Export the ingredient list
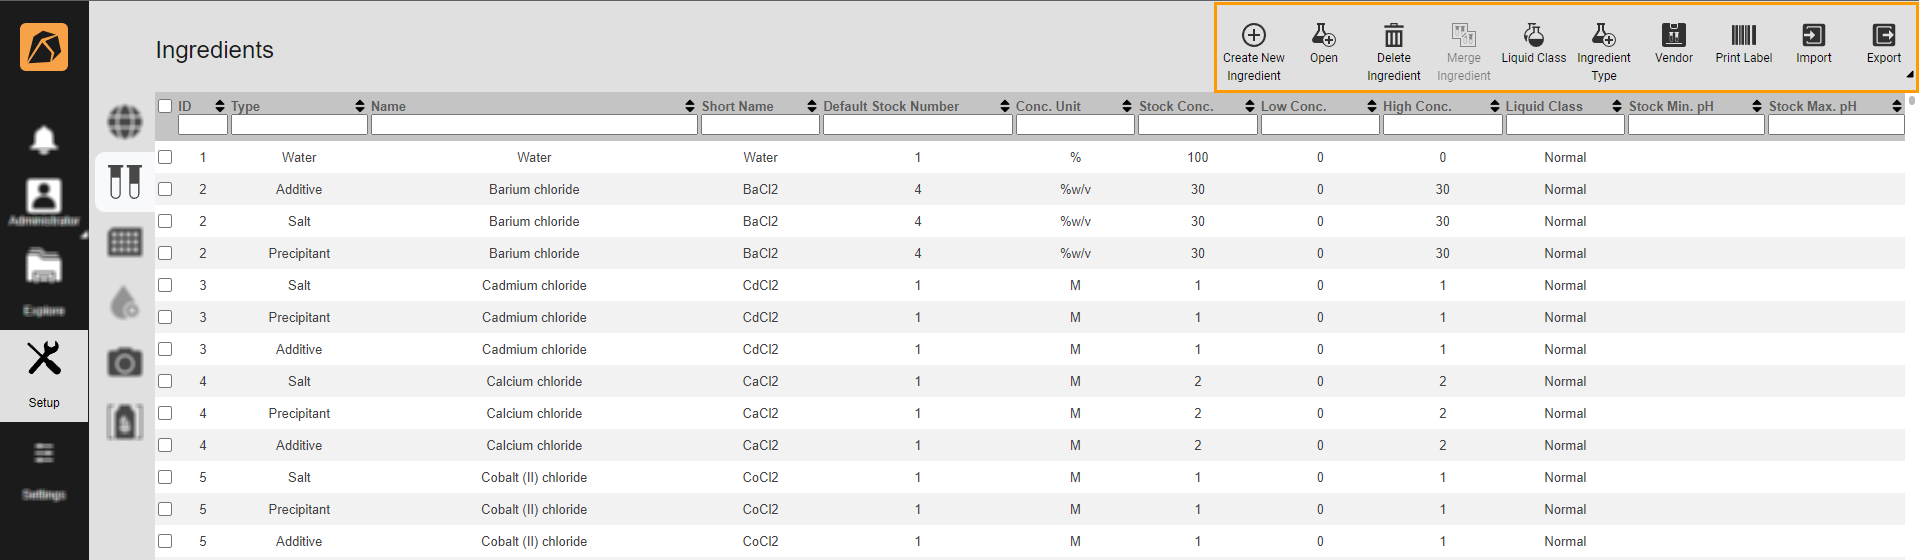 pyautogui.click(x=1883, y=36)
